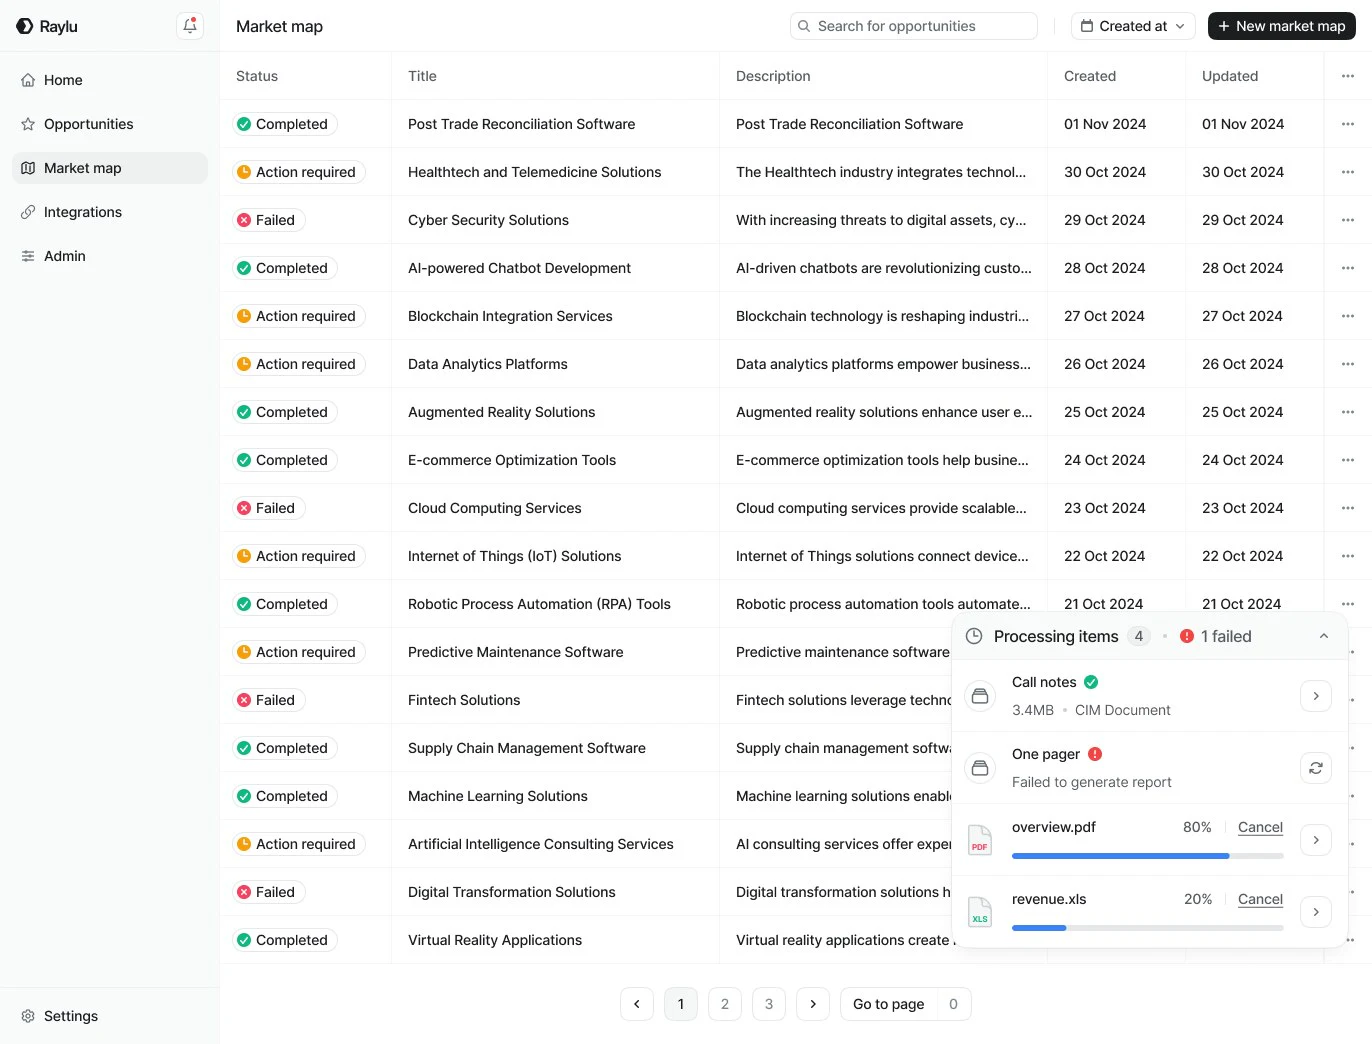This screenshot has height=1044, width=1372.
Task: Retry the failed One pager report
Action: coord(1316,768)
